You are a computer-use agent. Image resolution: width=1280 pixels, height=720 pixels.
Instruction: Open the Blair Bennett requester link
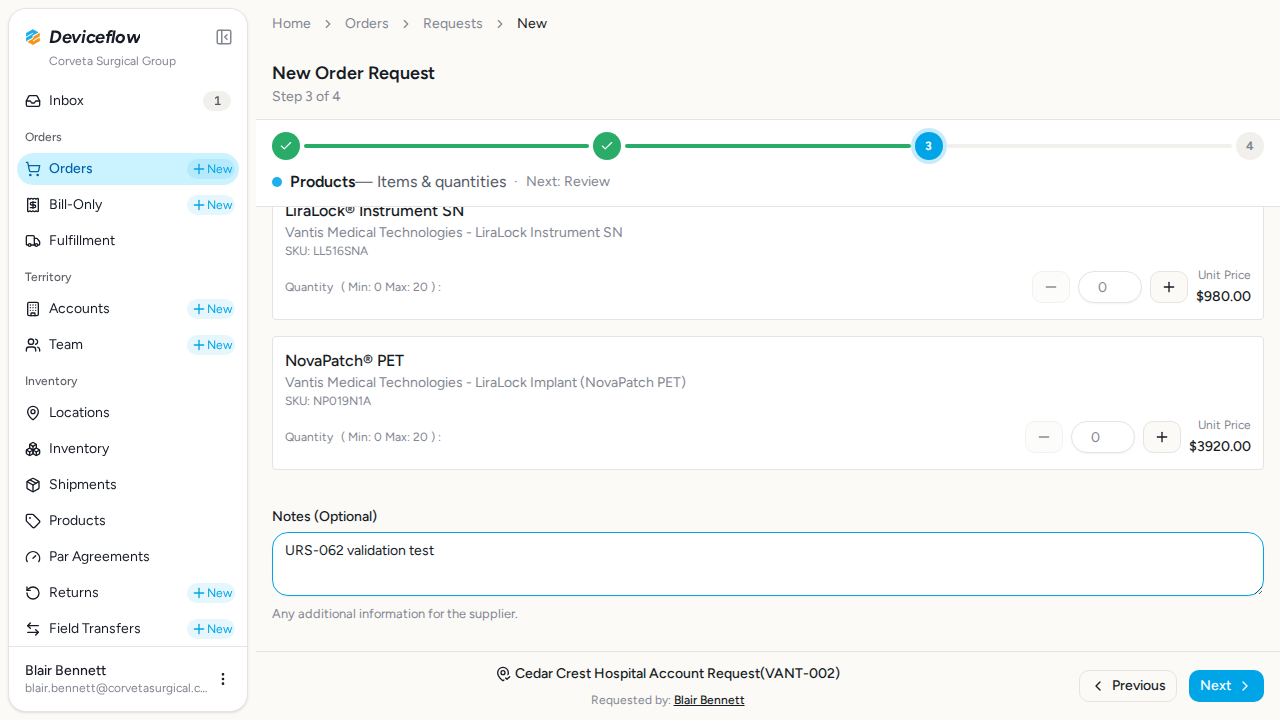[709, 700]
